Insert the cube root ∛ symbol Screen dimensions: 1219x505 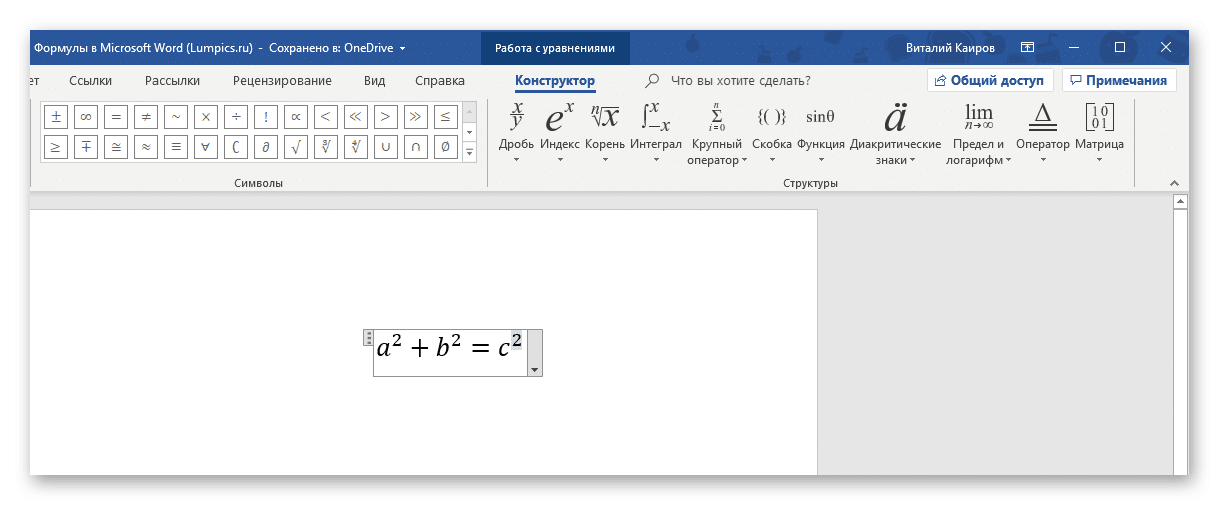326,147
